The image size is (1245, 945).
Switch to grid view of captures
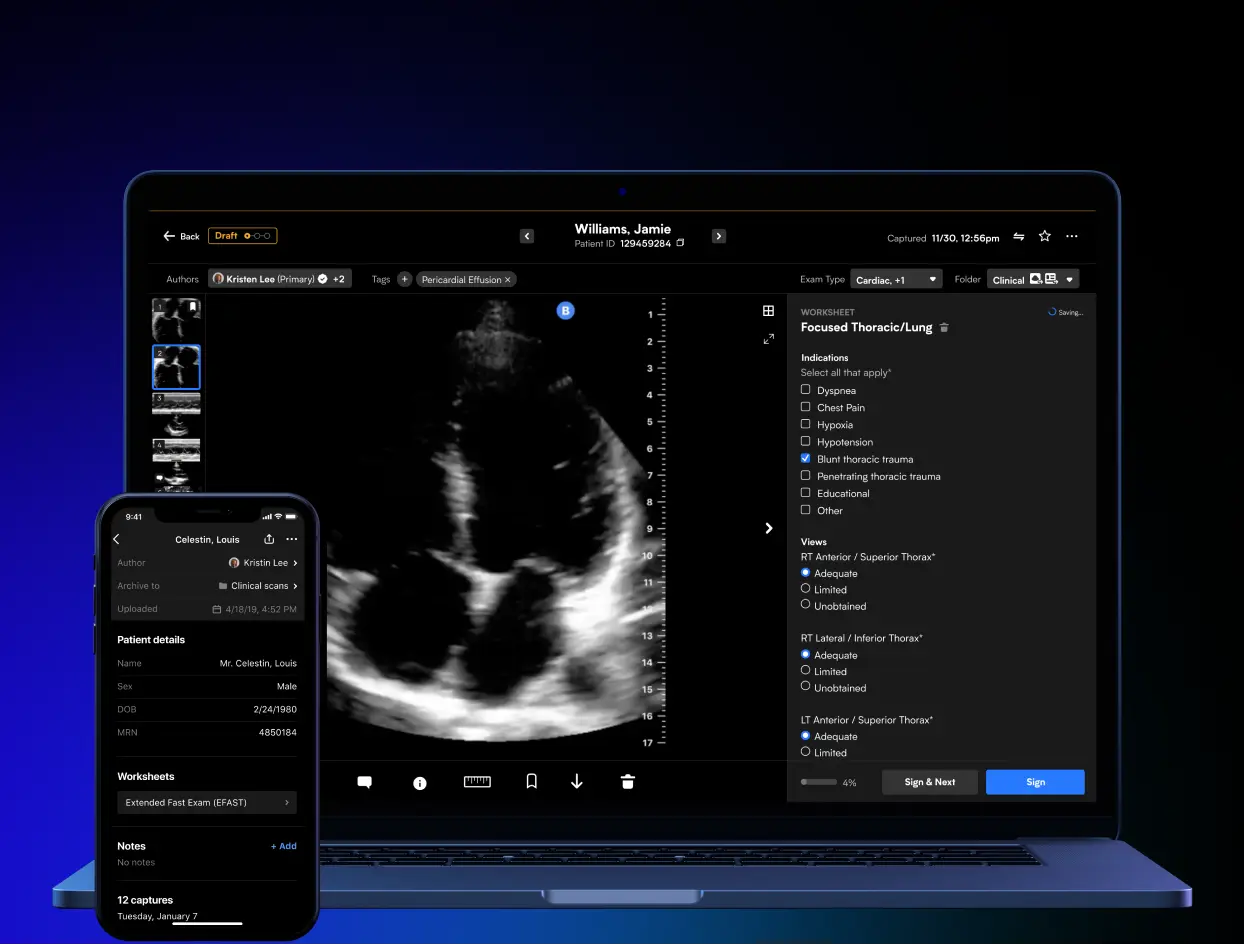pyautogui.click(x=768, y=311)
